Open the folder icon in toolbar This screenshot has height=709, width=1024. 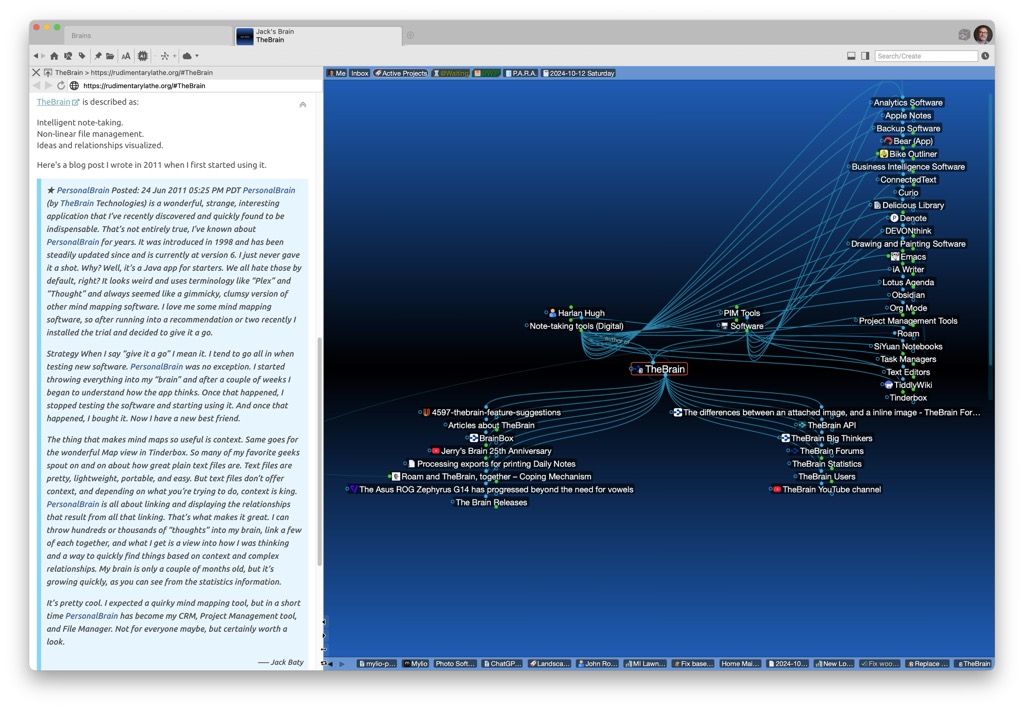tap(110, 56)
